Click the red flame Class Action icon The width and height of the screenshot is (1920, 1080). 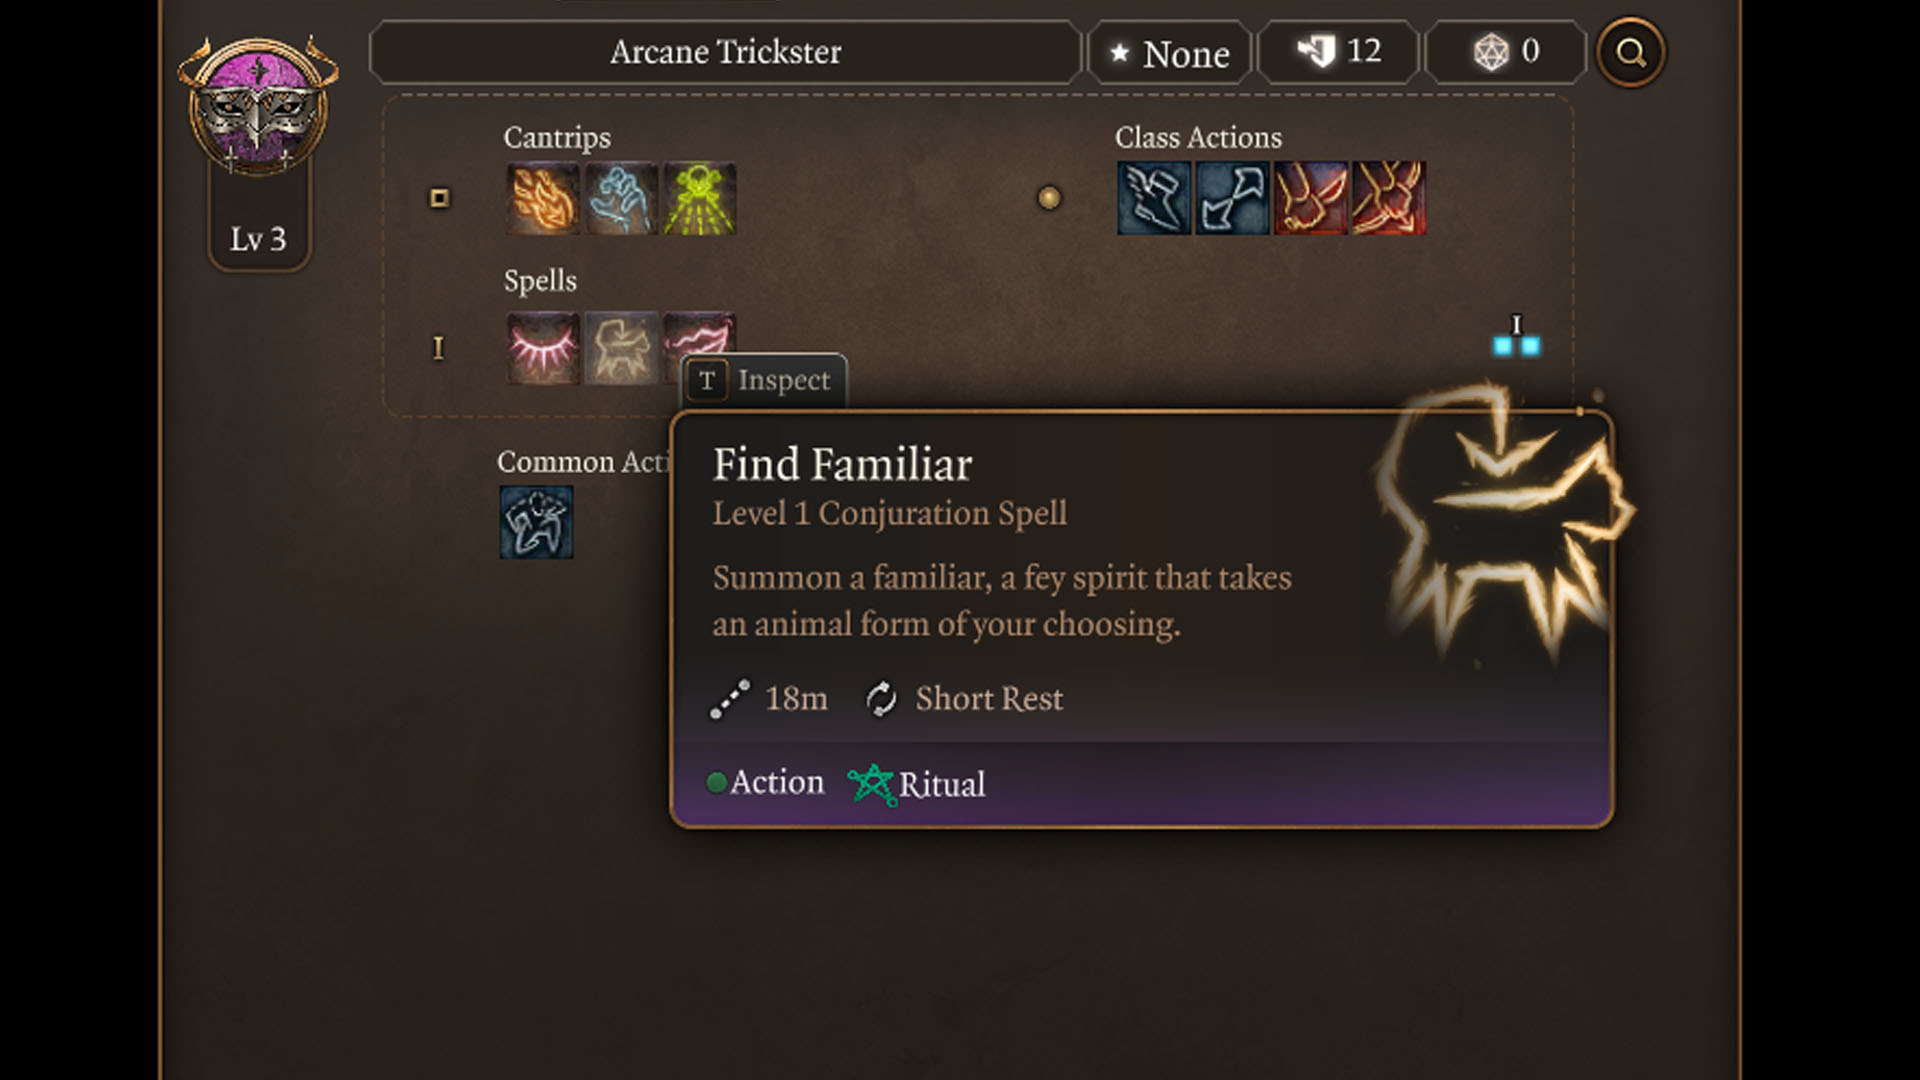[1308, 199]
